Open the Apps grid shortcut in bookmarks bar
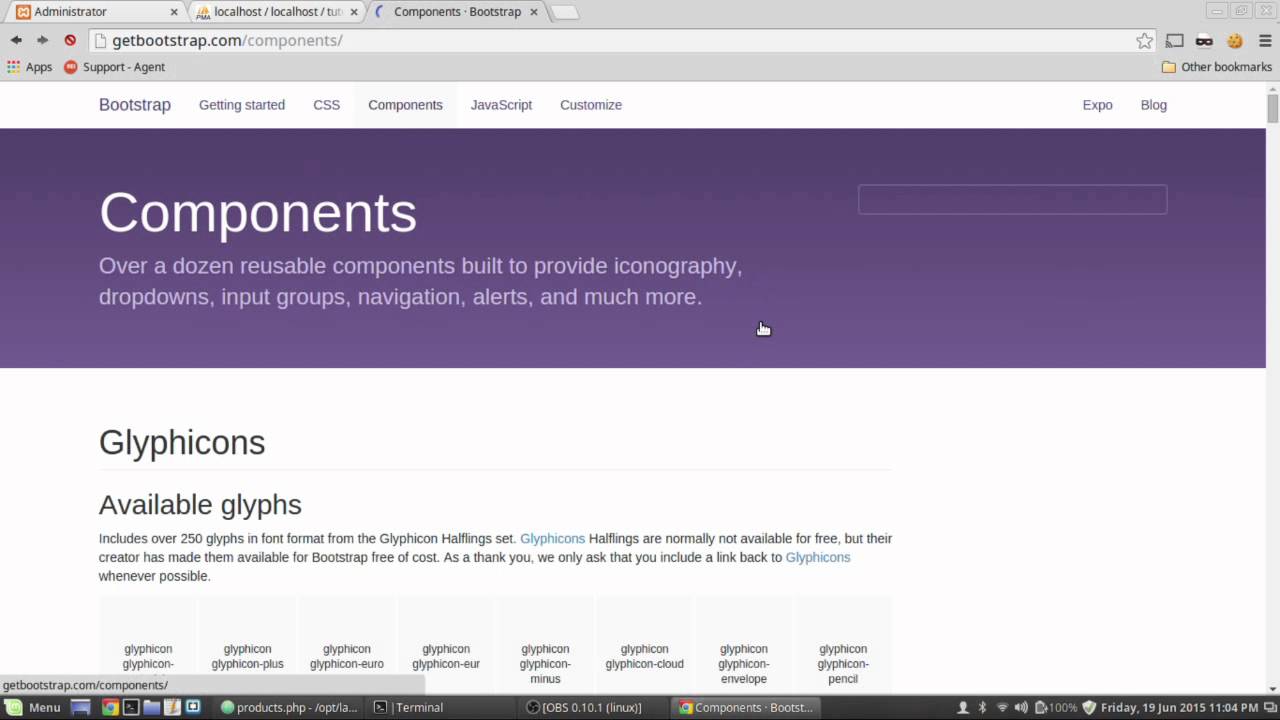The height and width of the screenshot is (720, 1280). click(29, 67)
